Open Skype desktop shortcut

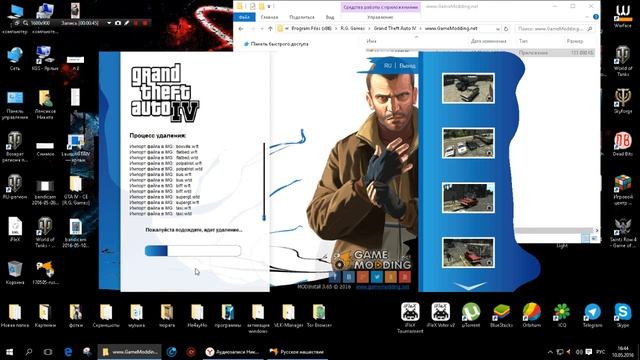click(x=622, y=316)
